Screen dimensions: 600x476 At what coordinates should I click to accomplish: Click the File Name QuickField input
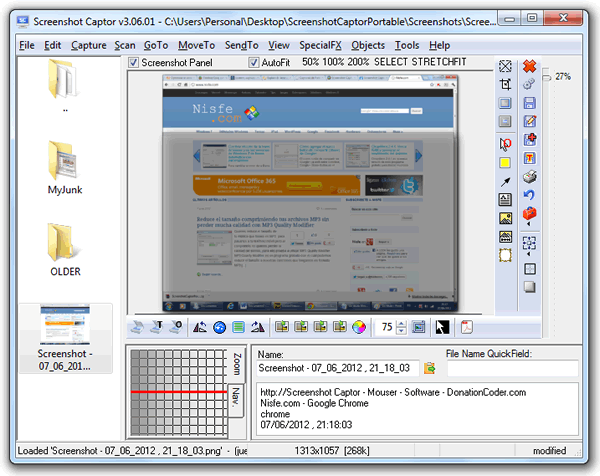click(513, 368)
